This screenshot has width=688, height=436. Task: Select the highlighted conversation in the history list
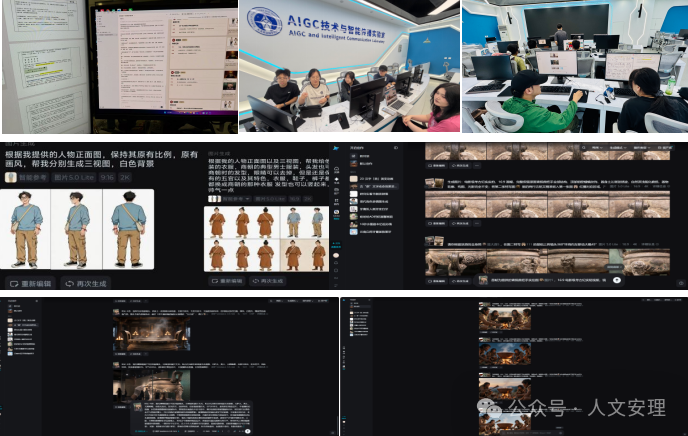(373, 186)
